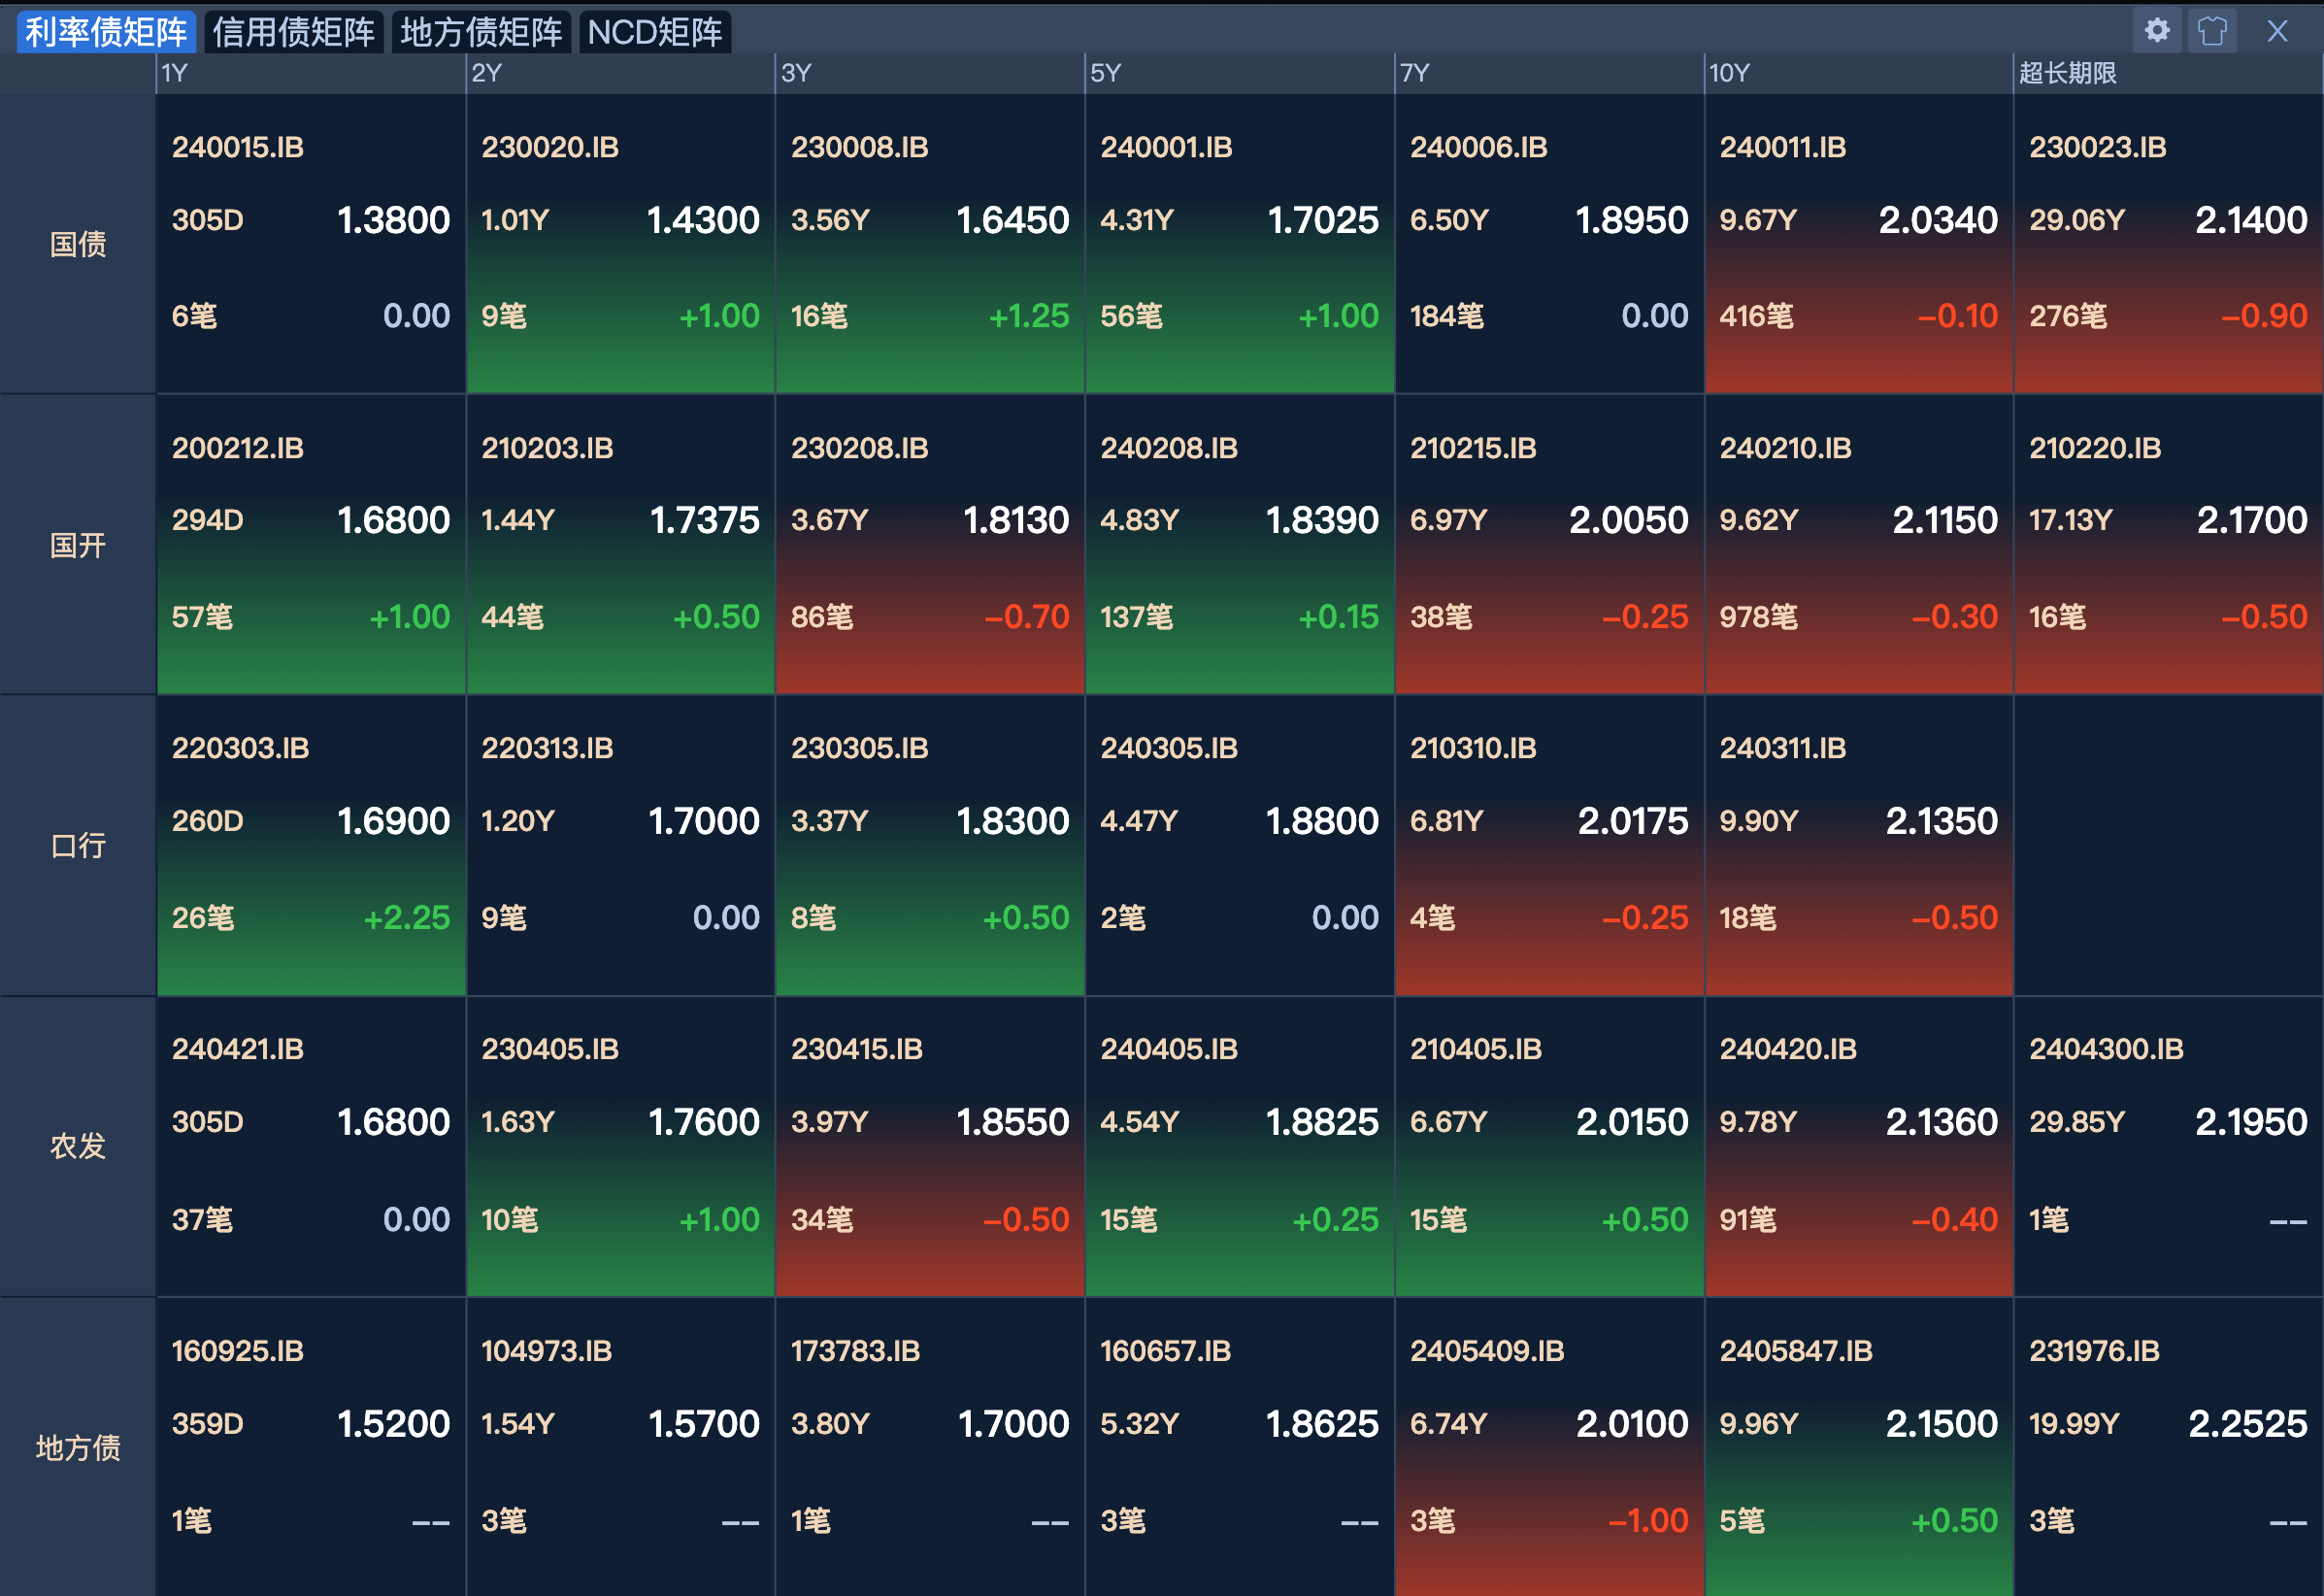Open the matrix settings gear icon
This screenshot has width=2324, height=1596.
click(2156, 31)
